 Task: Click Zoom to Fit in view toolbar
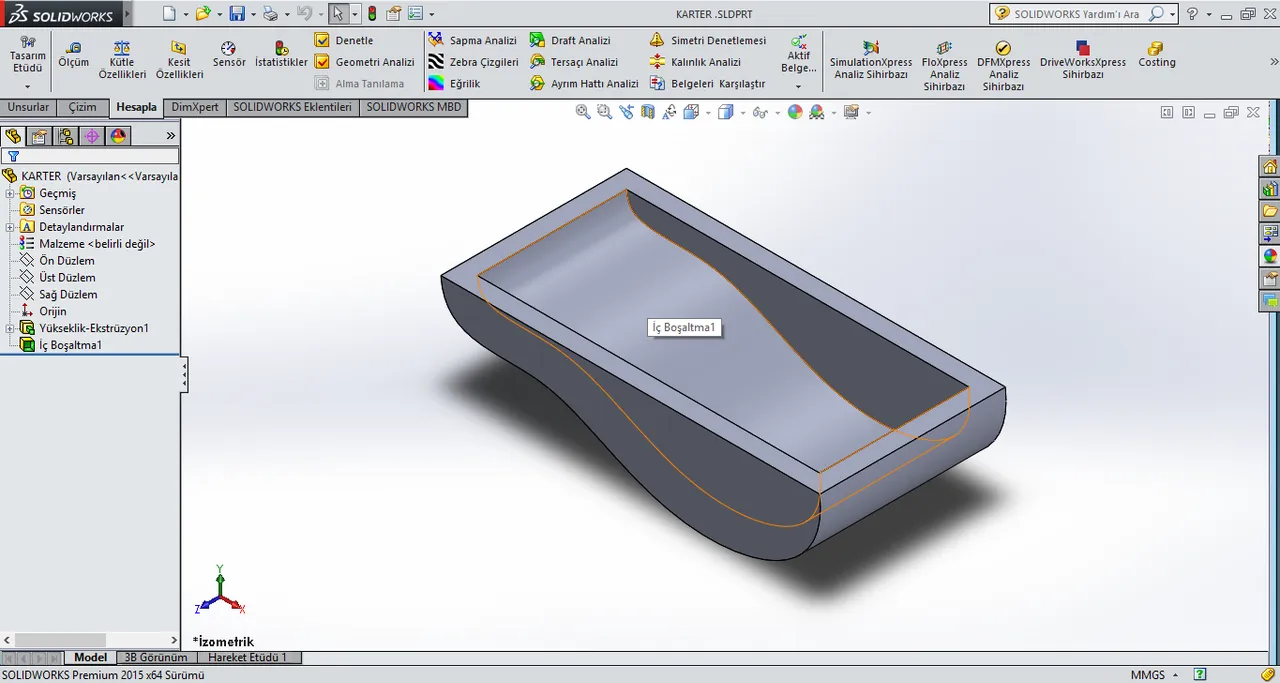point(583,112)
